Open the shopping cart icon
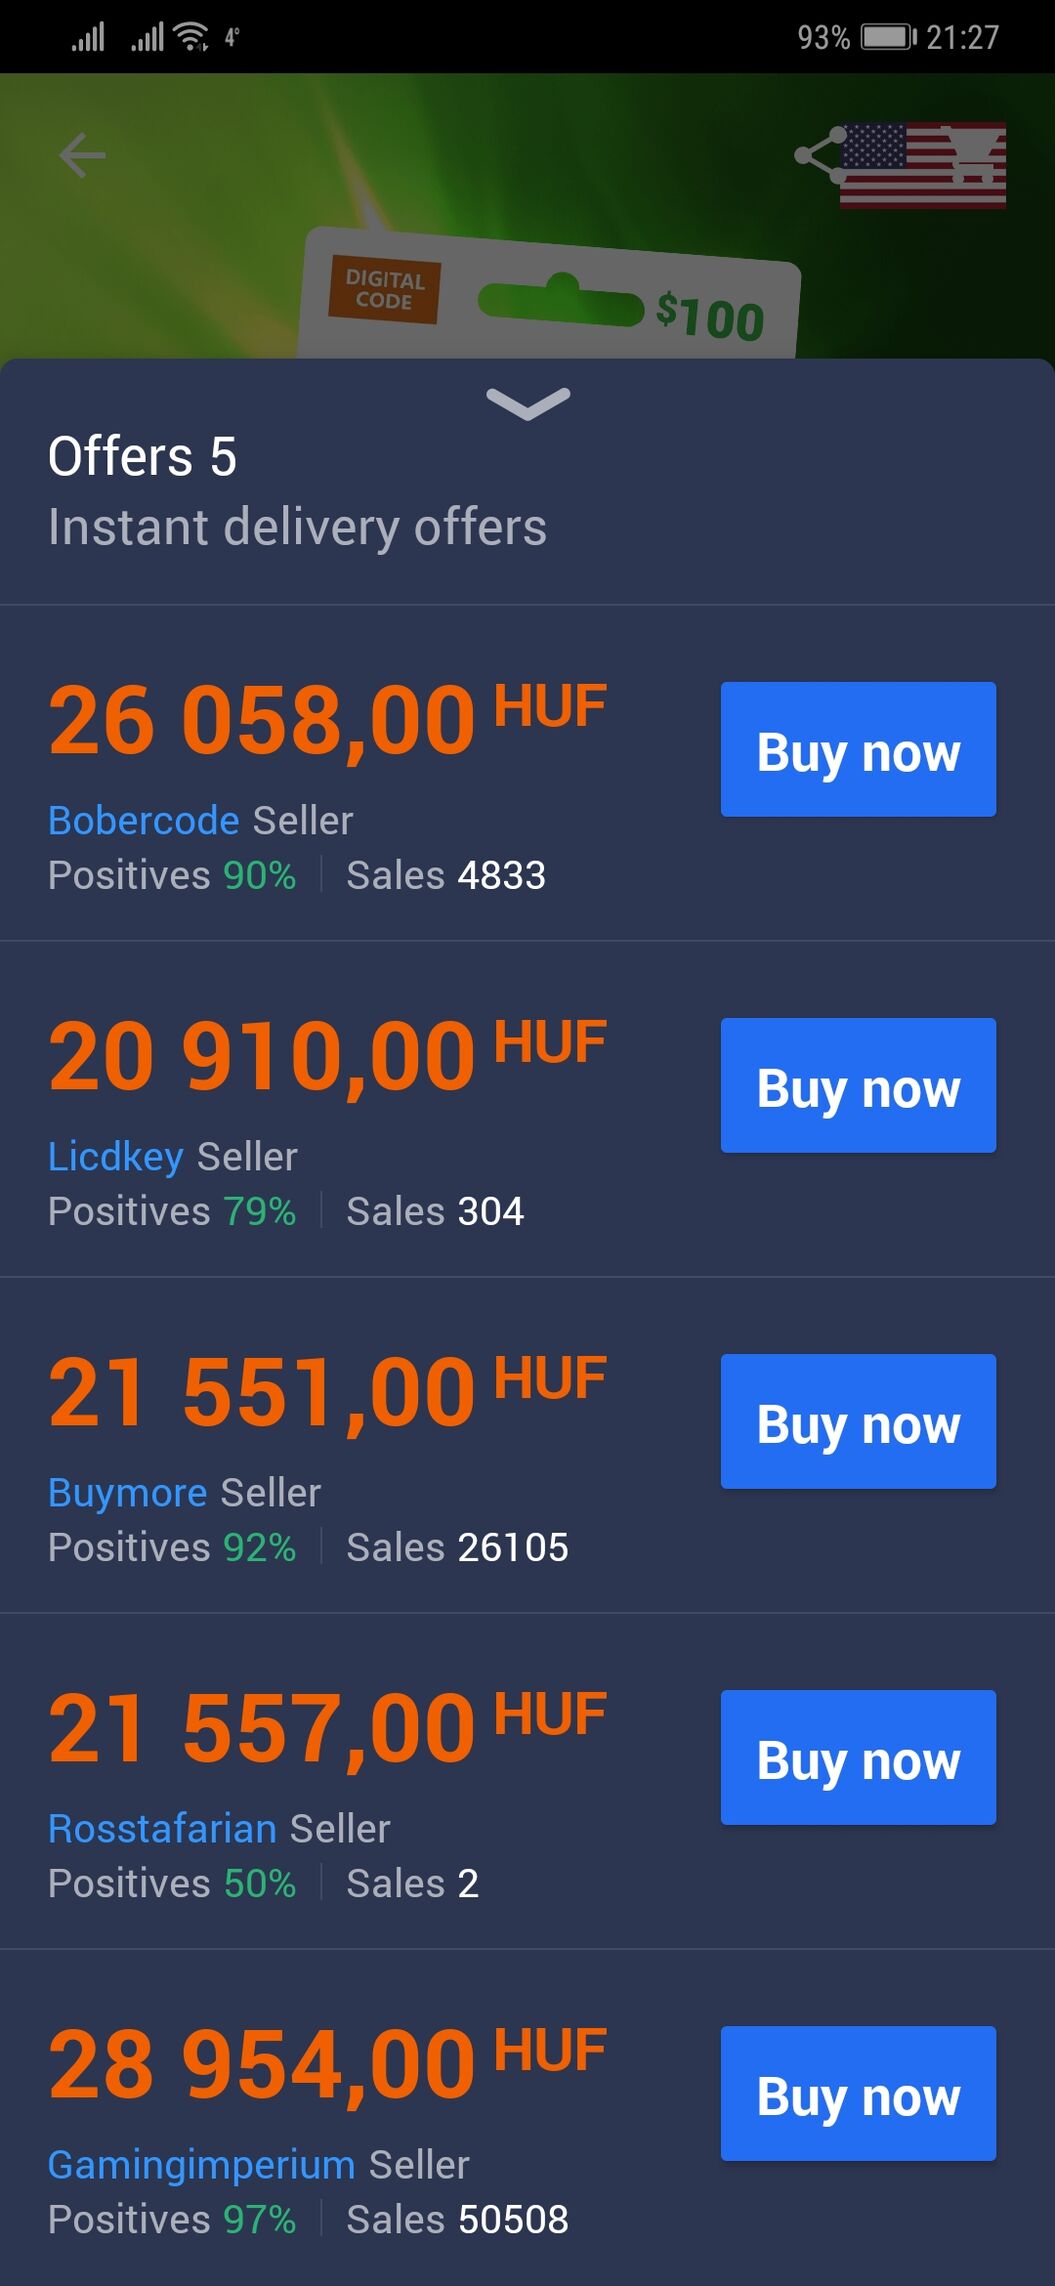This screenshot has height=2286, width=1055. point(975,155)
